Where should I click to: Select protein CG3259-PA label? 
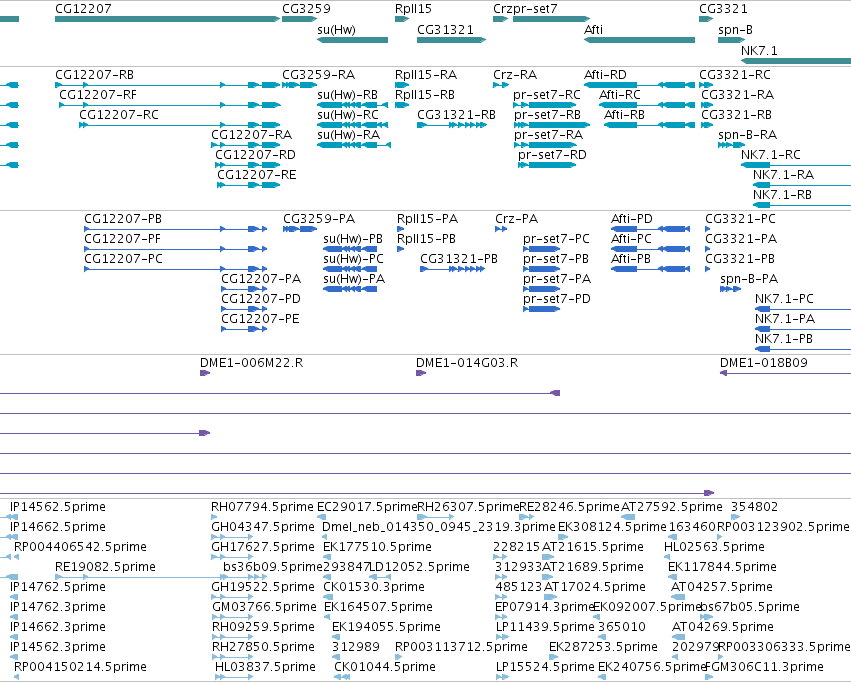coord(319,219)
